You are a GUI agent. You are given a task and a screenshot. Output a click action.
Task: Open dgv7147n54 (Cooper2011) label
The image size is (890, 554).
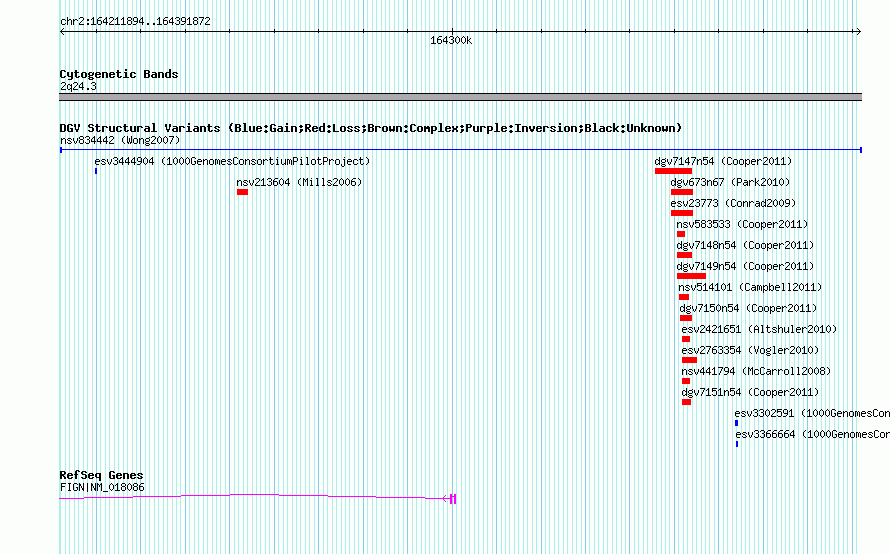tap(723, 161)
